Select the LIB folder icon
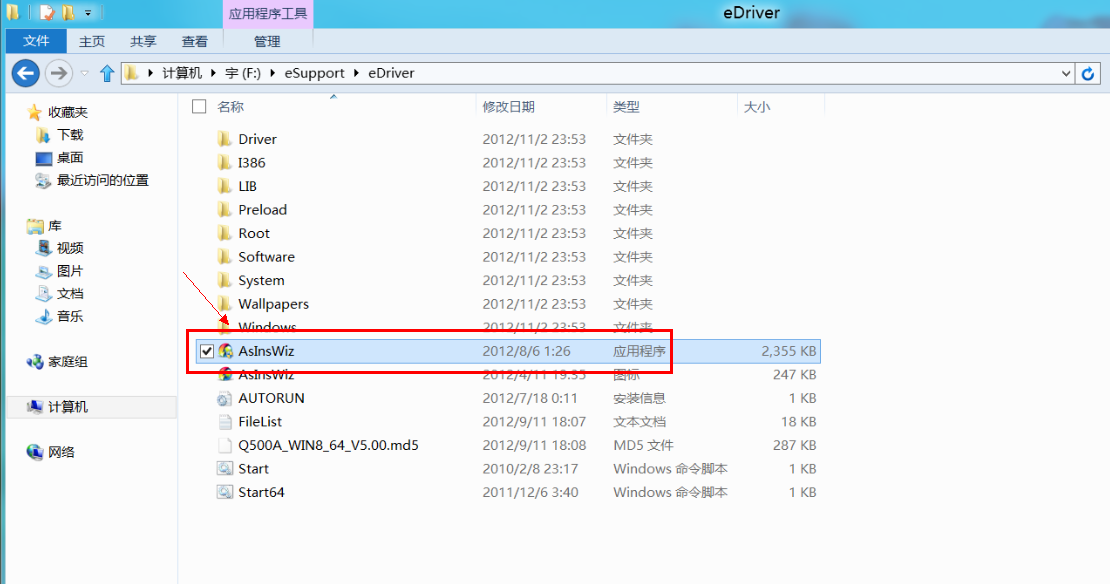The width and height of the screenshot is (1110, 584). point(224,185)
